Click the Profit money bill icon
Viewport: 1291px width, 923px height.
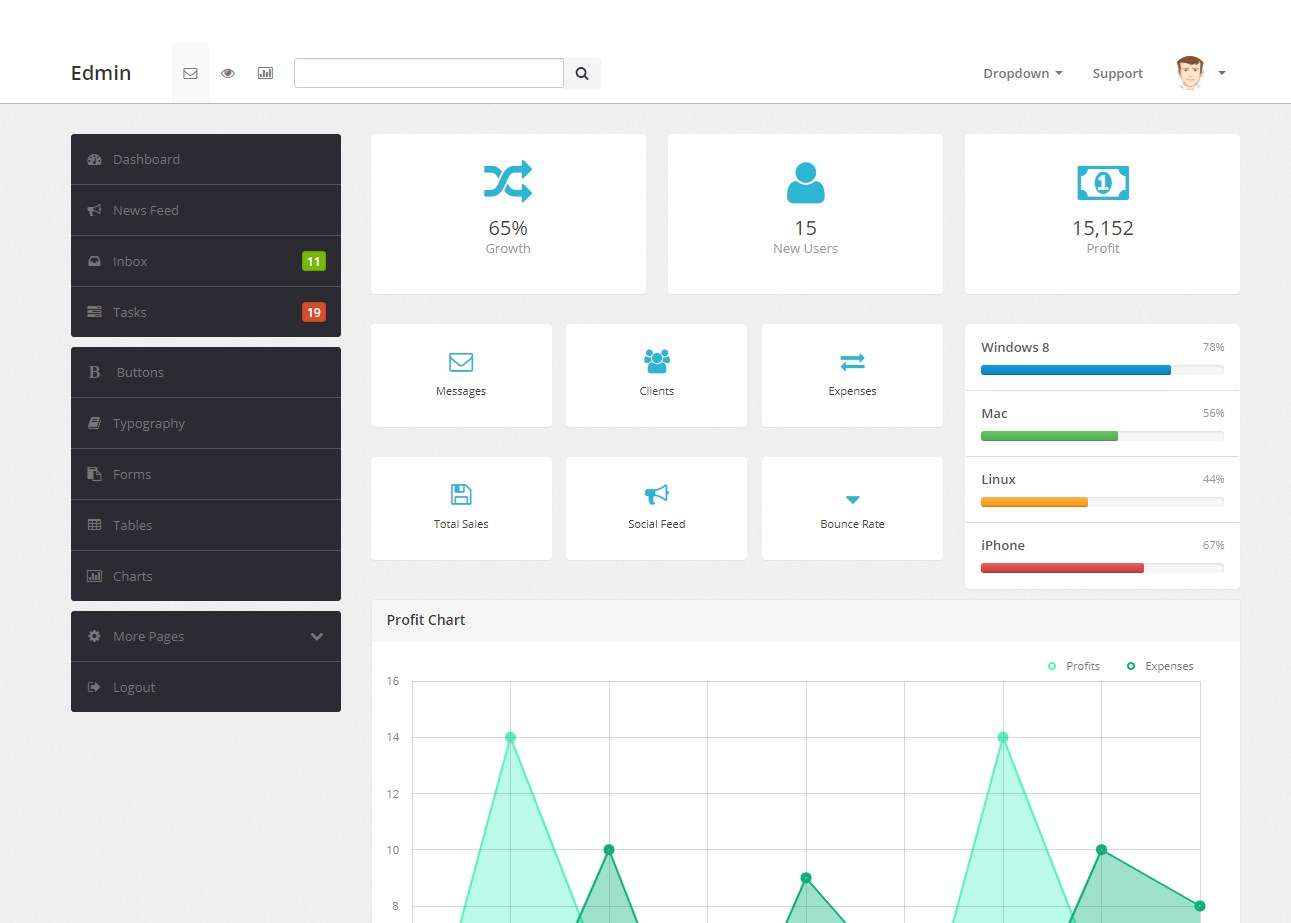point(1102,183)
